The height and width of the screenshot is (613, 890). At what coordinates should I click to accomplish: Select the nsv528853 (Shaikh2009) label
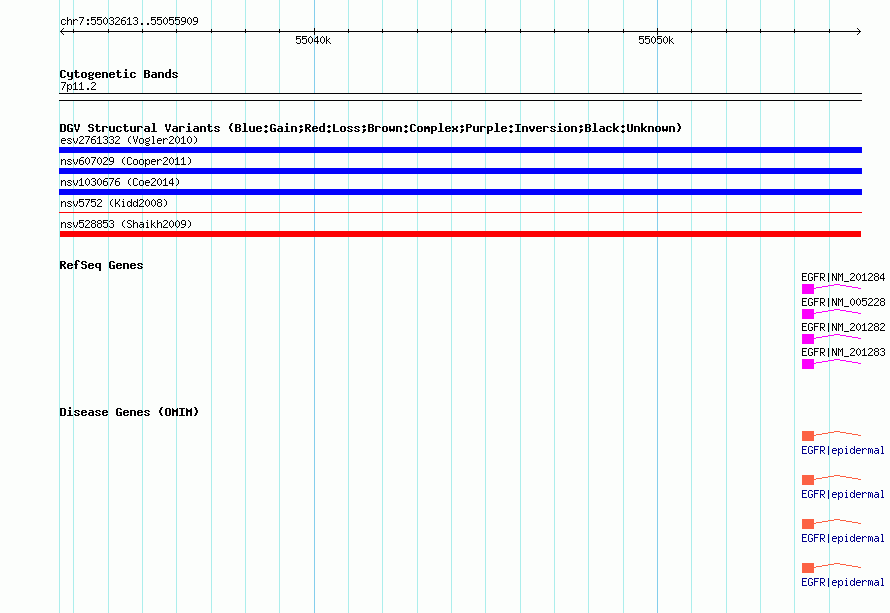coord(126,224)
